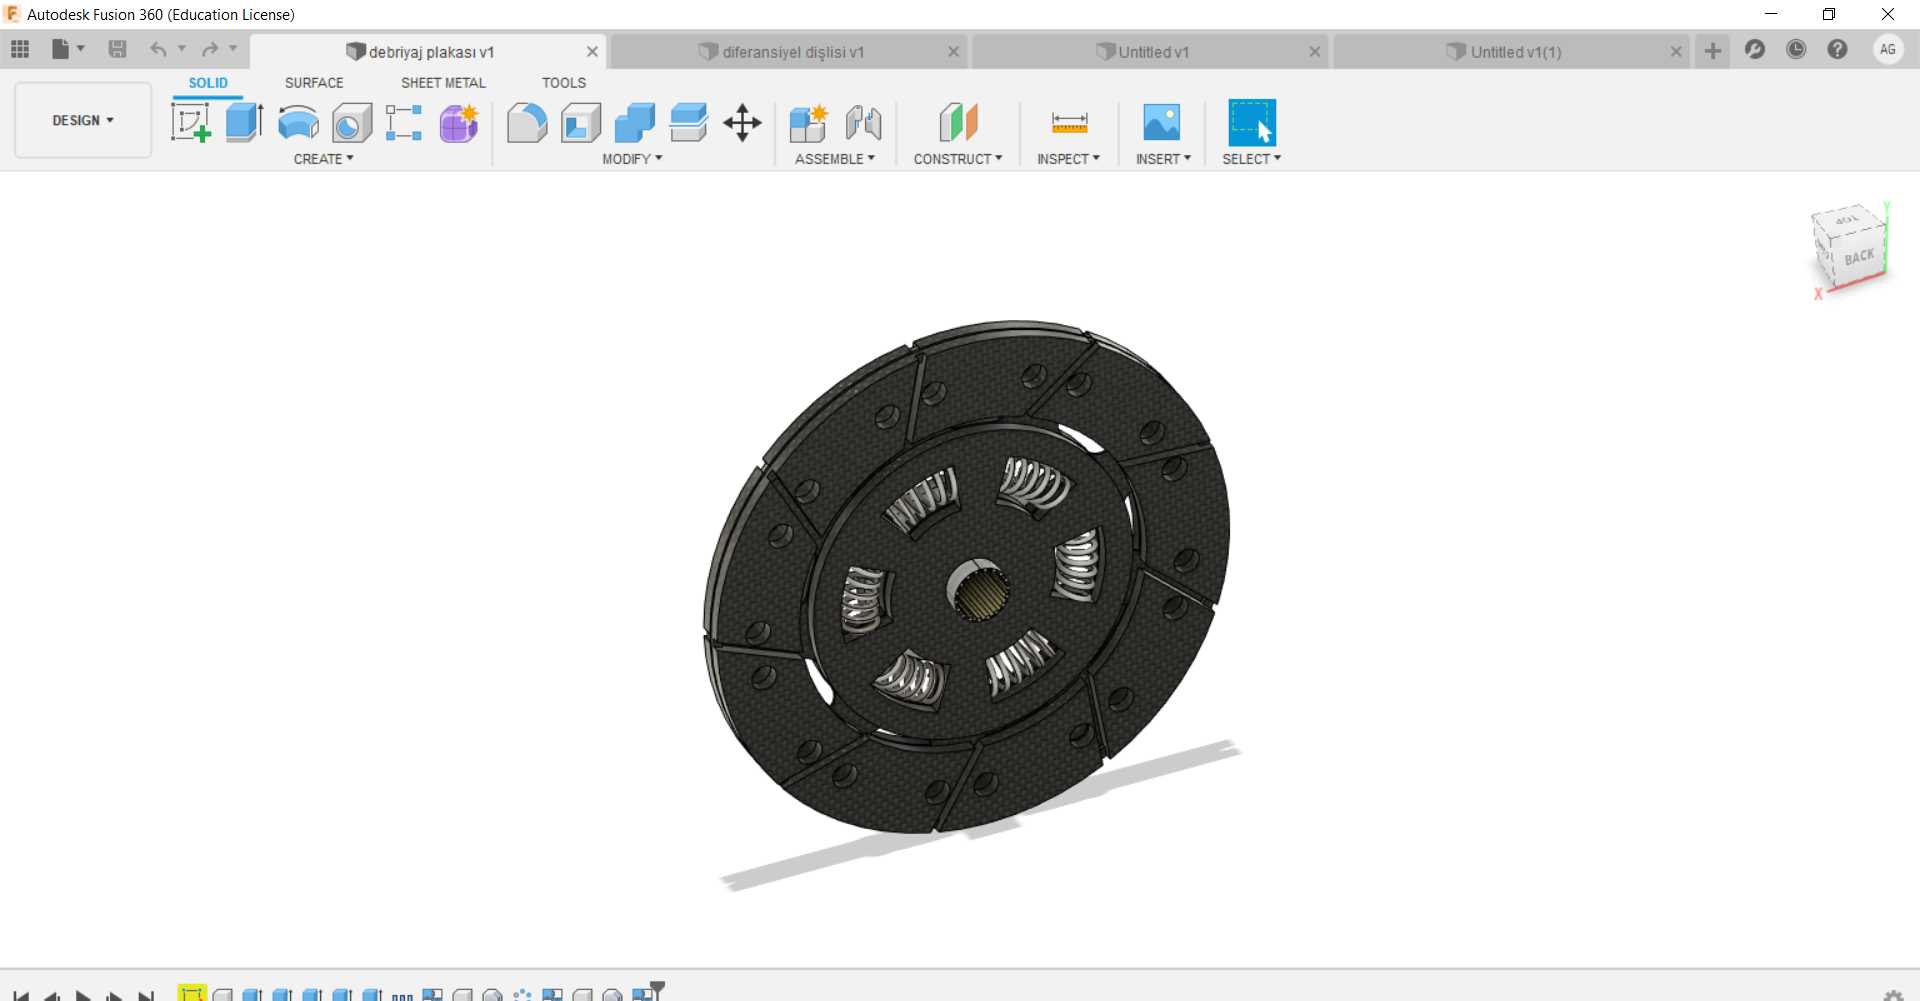The image size is (1920, 1001).
Task: Expand the CONSTRUCT dropdown menu
Action: [x=958, y=159]
